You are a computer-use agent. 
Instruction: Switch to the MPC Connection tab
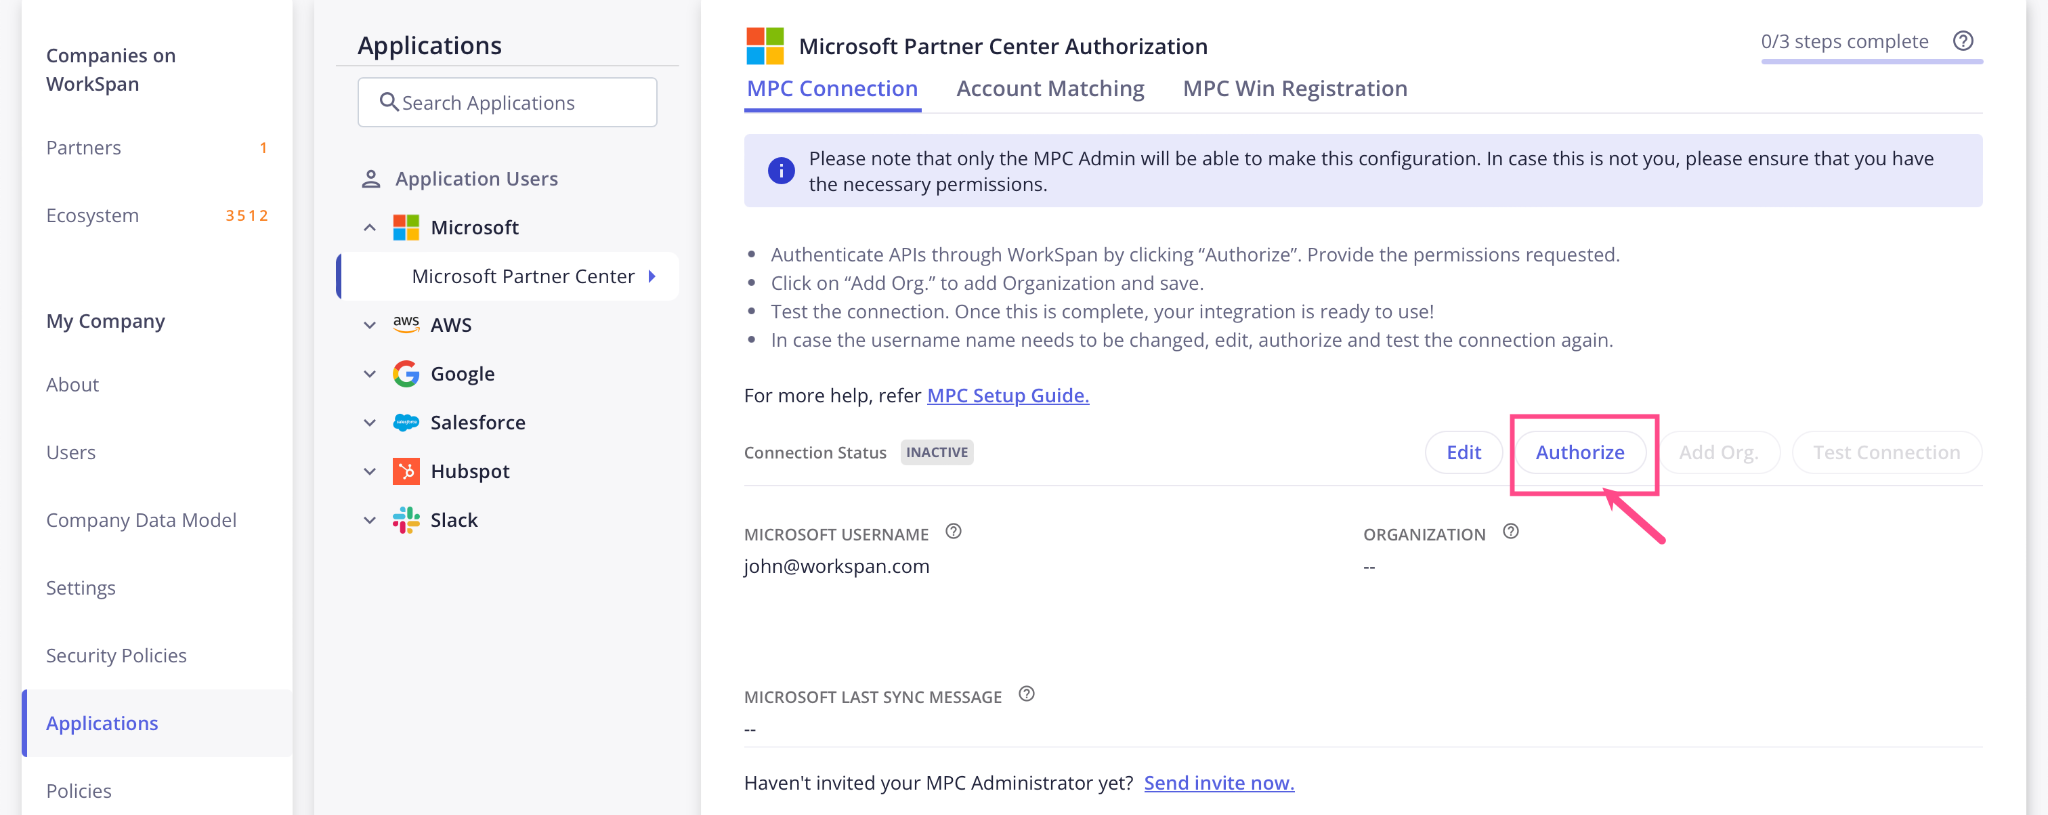pyautogui.click(x=832, y=89)
